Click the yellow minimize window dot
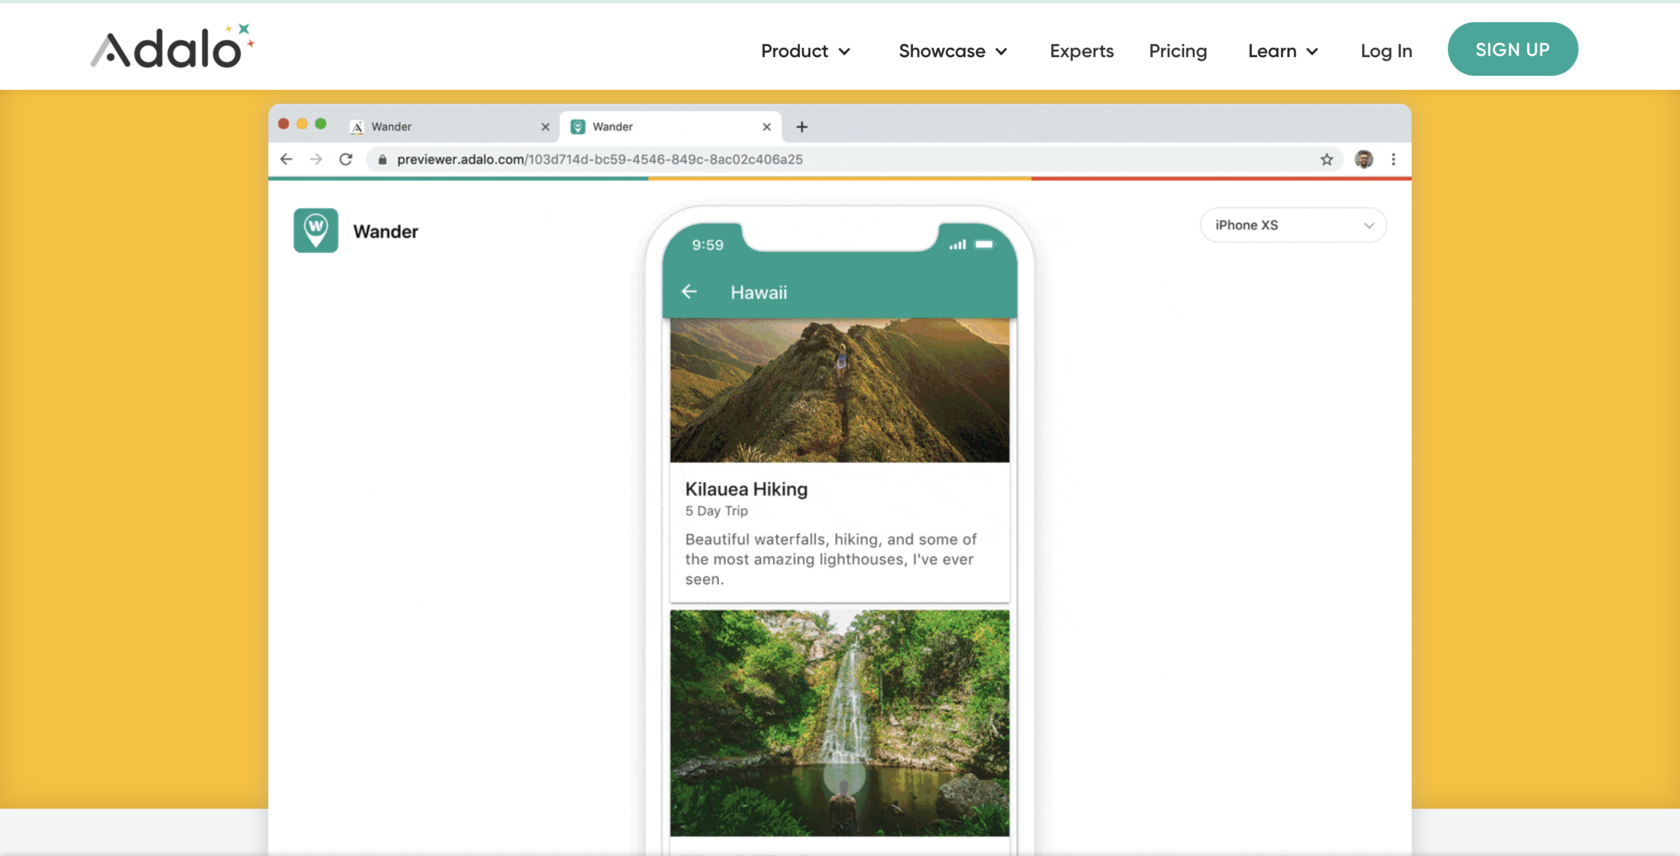Screen dimensions: 1680x856 click(302, 124)
